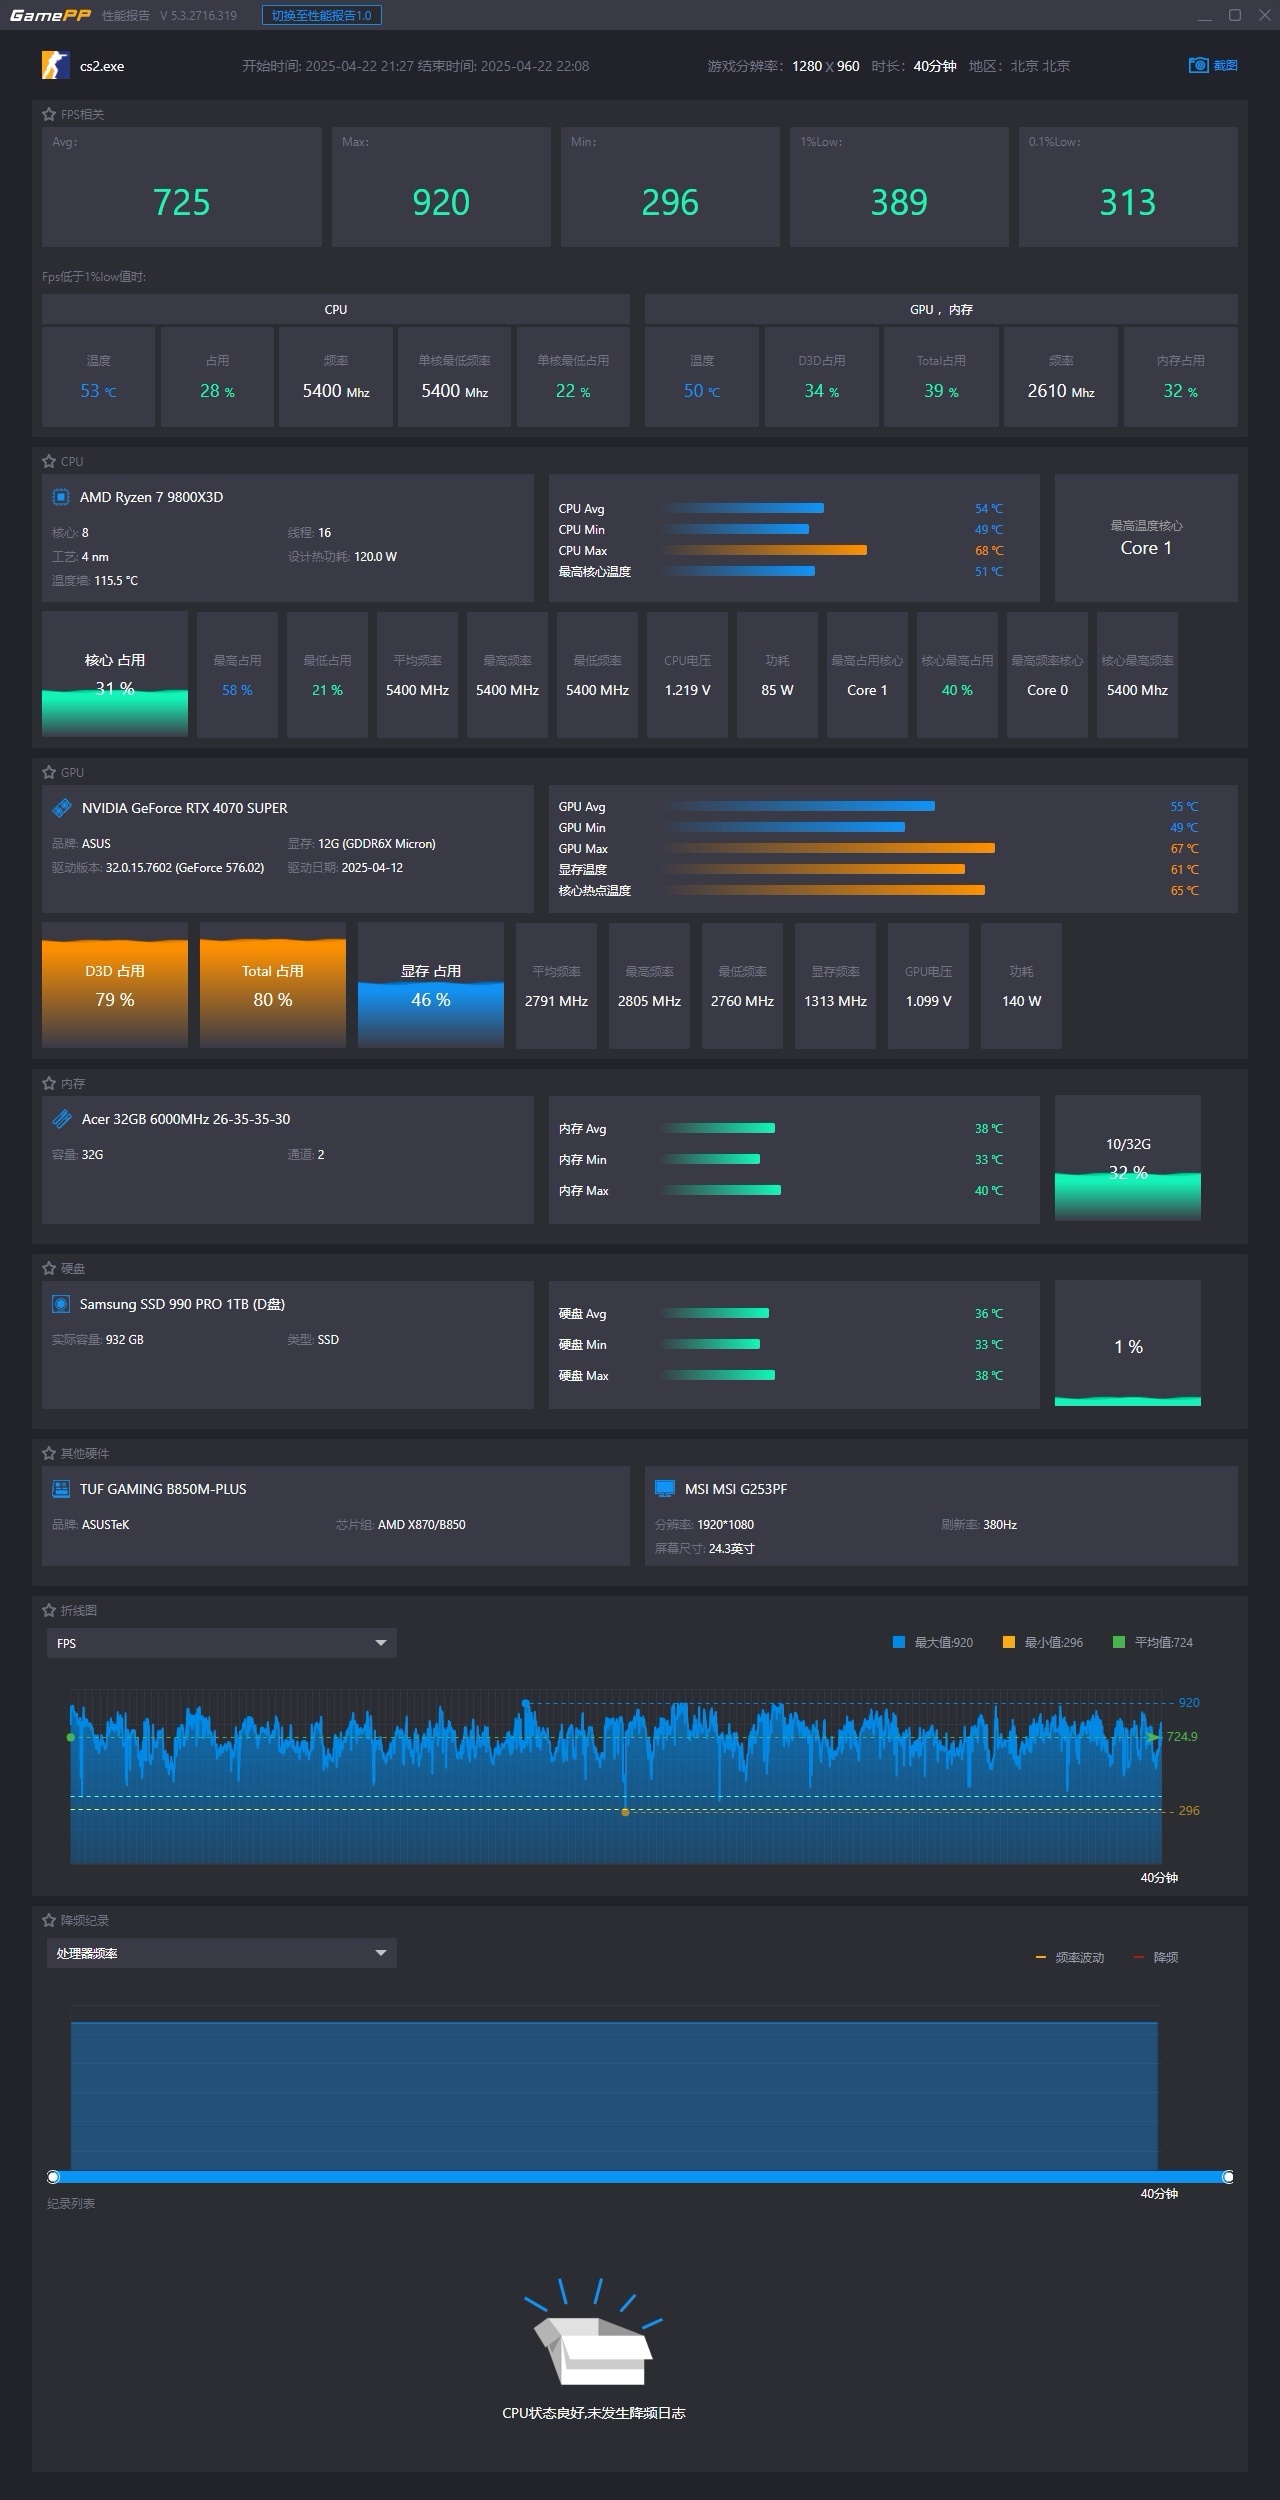
Task: Click the TUF GAMING B850M-PLUS motherboard icon
Action: click(x=61, y=1489)
